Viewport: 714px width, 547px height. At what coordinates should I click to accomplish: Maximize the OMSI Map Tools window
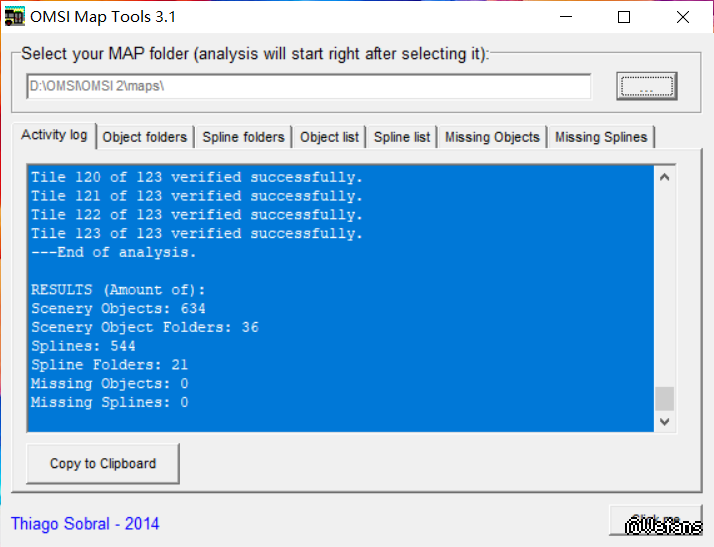point(624,17)
